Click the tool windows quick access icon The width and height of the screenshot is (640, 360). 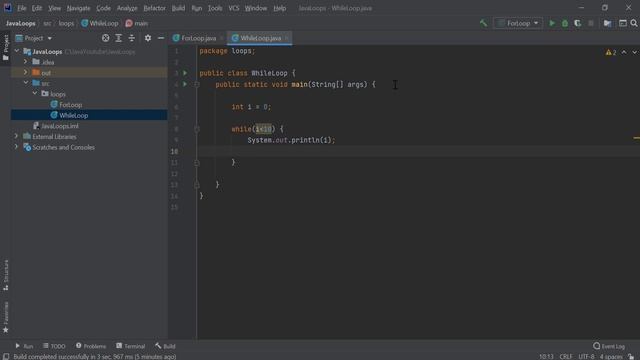pyautogui.click(x=6, y=356)
